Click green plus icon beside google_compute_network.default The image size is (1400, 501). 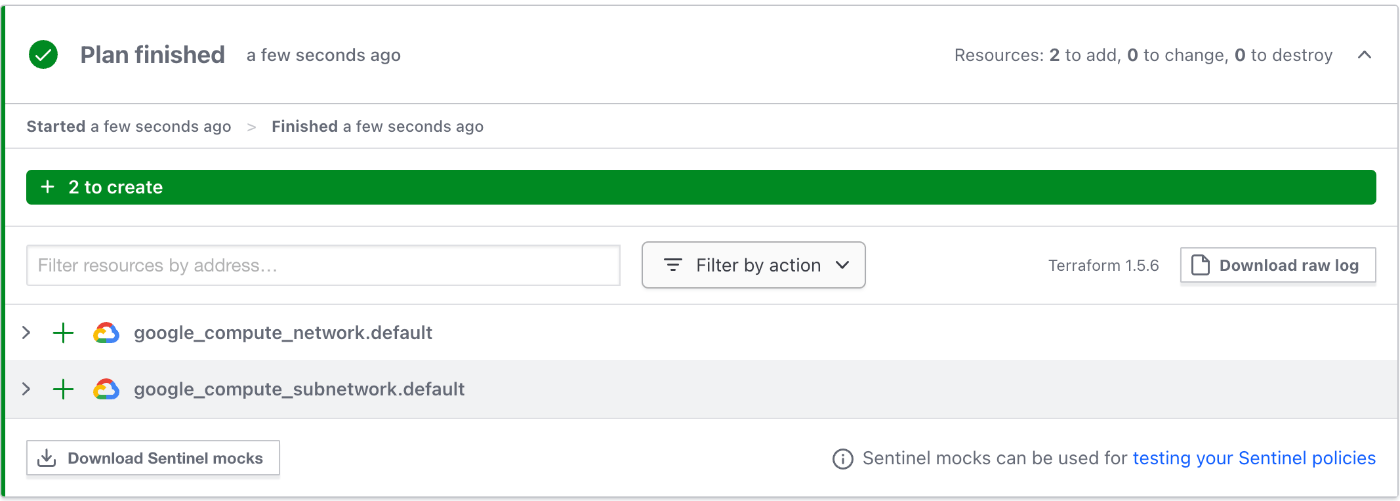tap(63, 333)
